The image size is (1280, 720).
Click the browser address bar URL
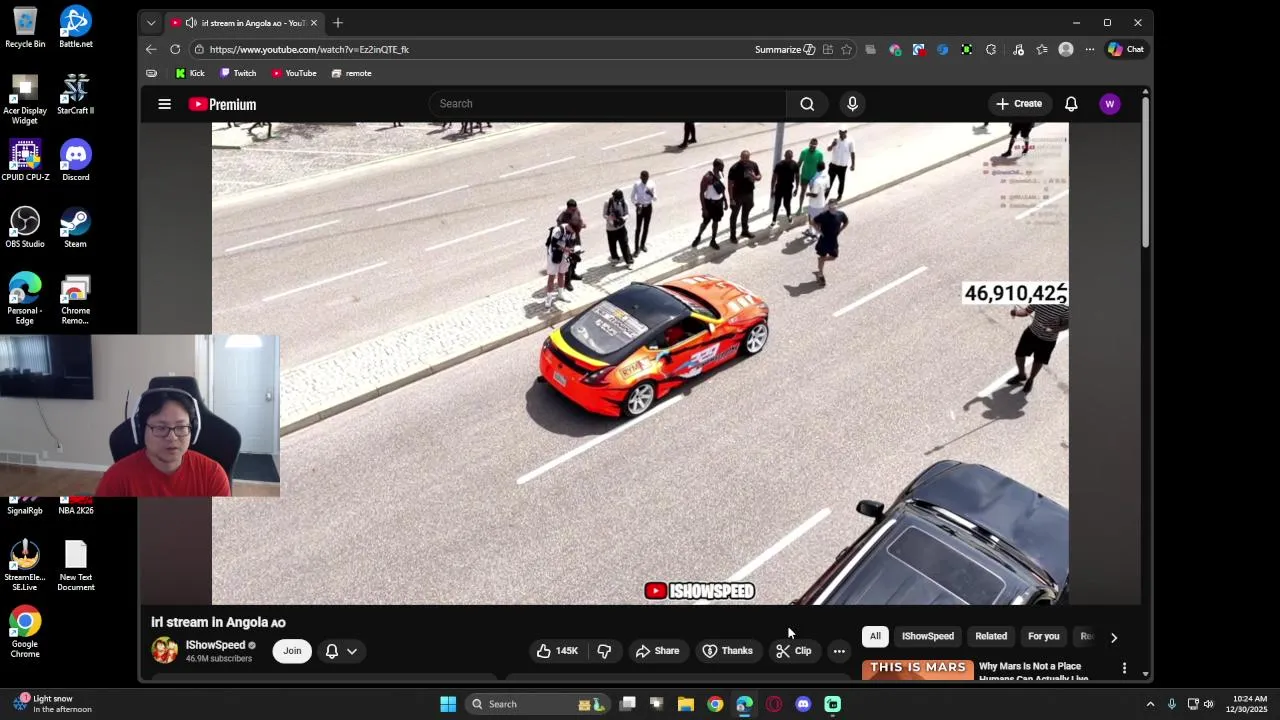pyautogui.click(x=309, y=49)
